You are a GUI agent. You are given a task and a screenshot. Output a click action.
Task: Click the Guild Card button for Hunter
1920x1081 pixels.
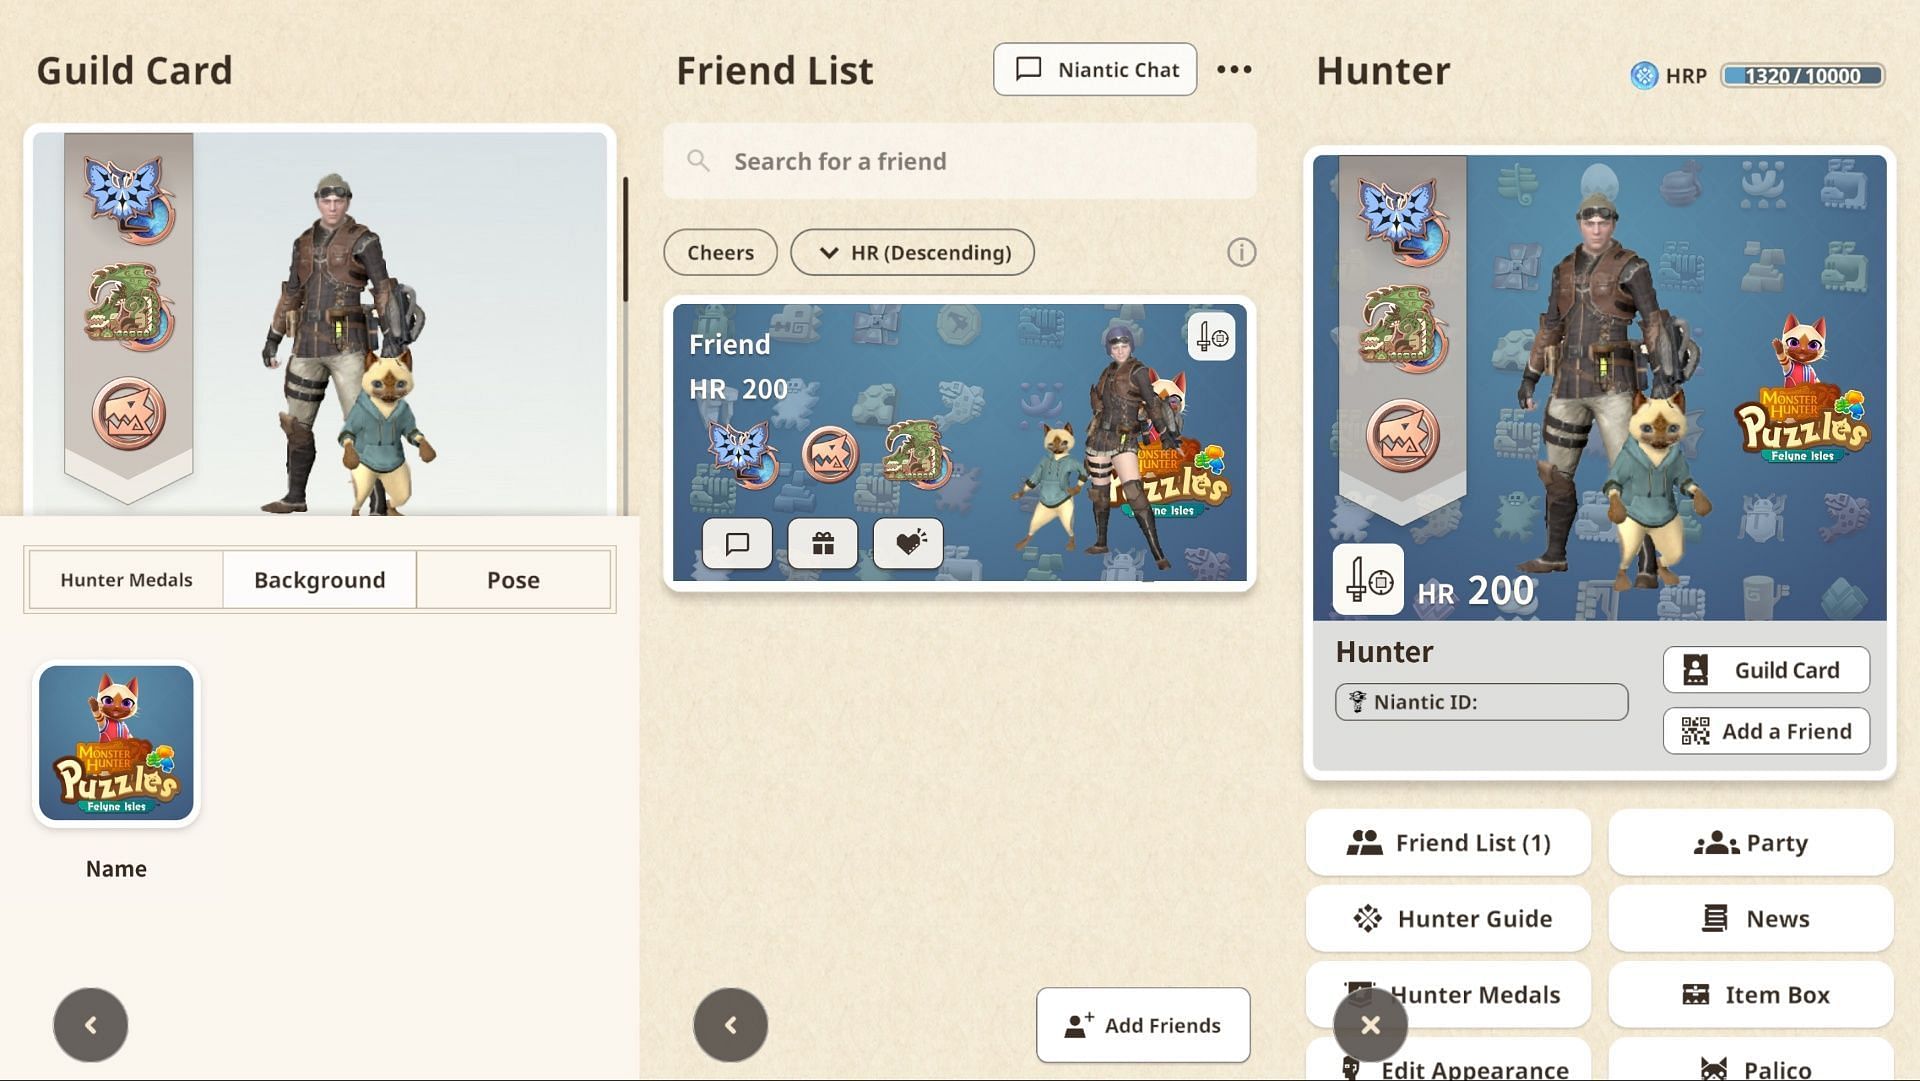1766,670
